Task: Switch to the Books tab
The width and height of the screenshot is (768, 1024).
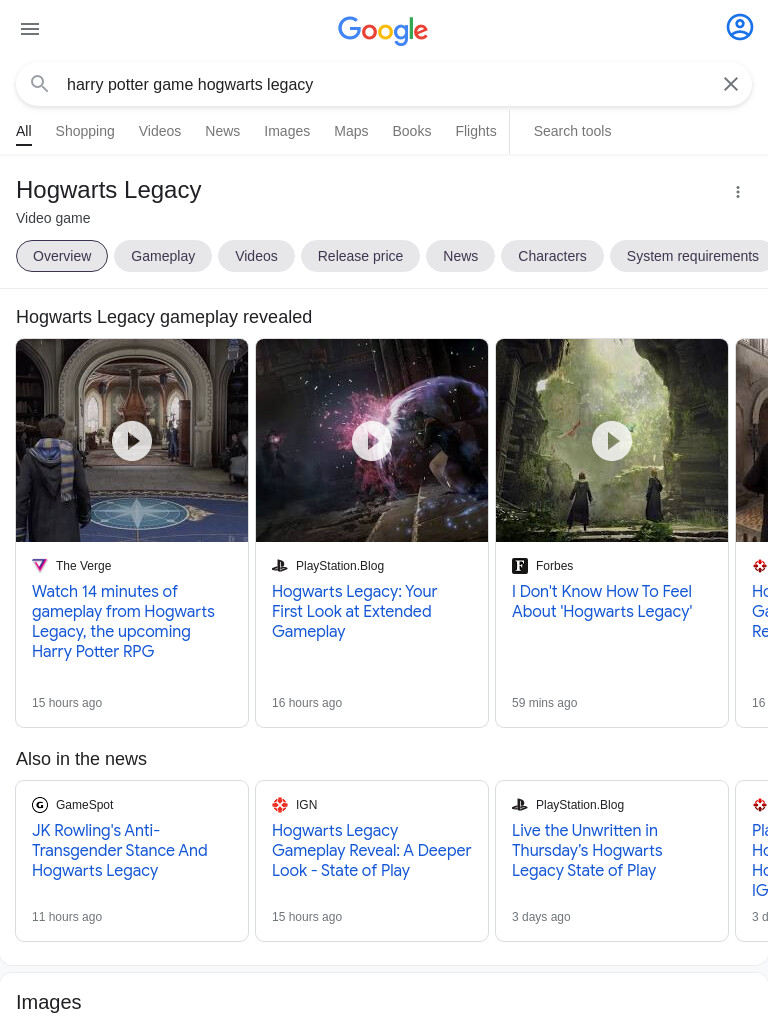Action: pos(411,131)
